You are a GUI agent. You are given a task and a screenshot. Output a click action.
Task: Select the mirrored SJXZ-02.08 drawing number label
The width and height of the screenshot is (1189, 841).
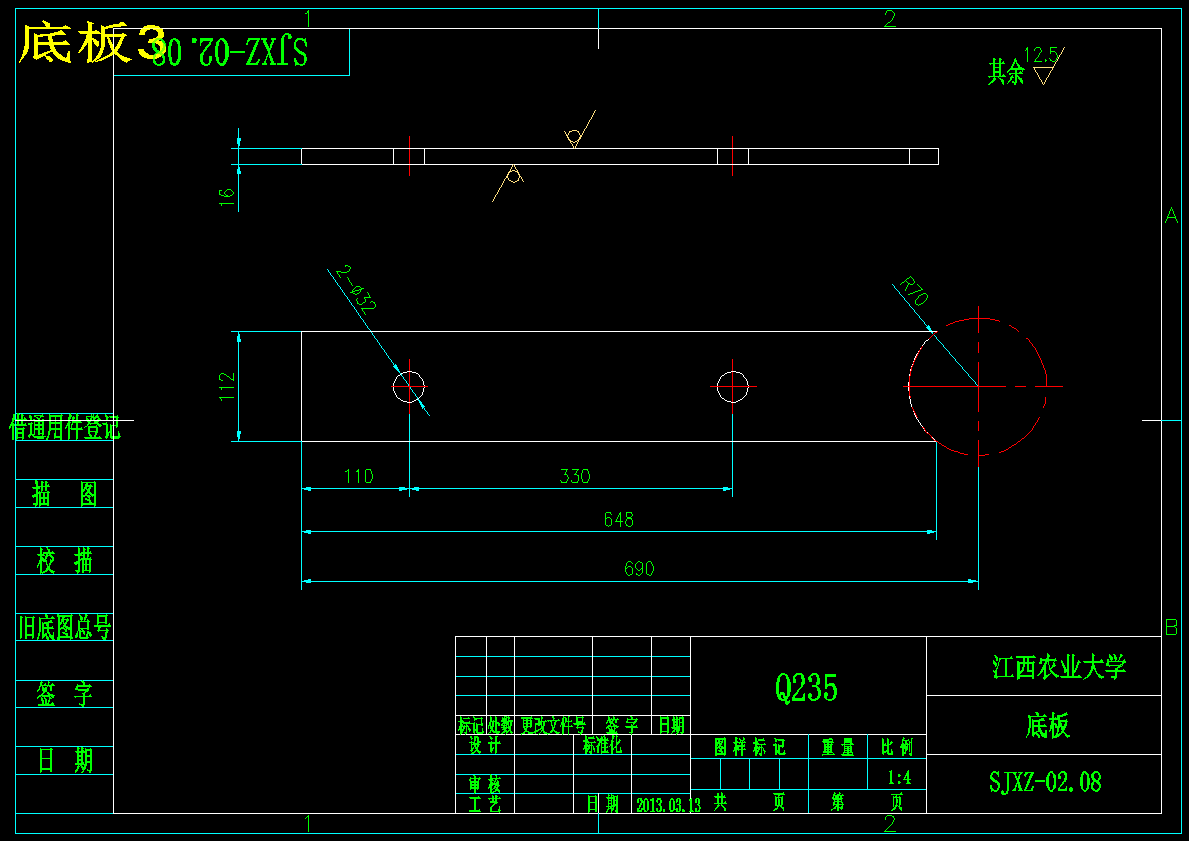tap(230, 53)
